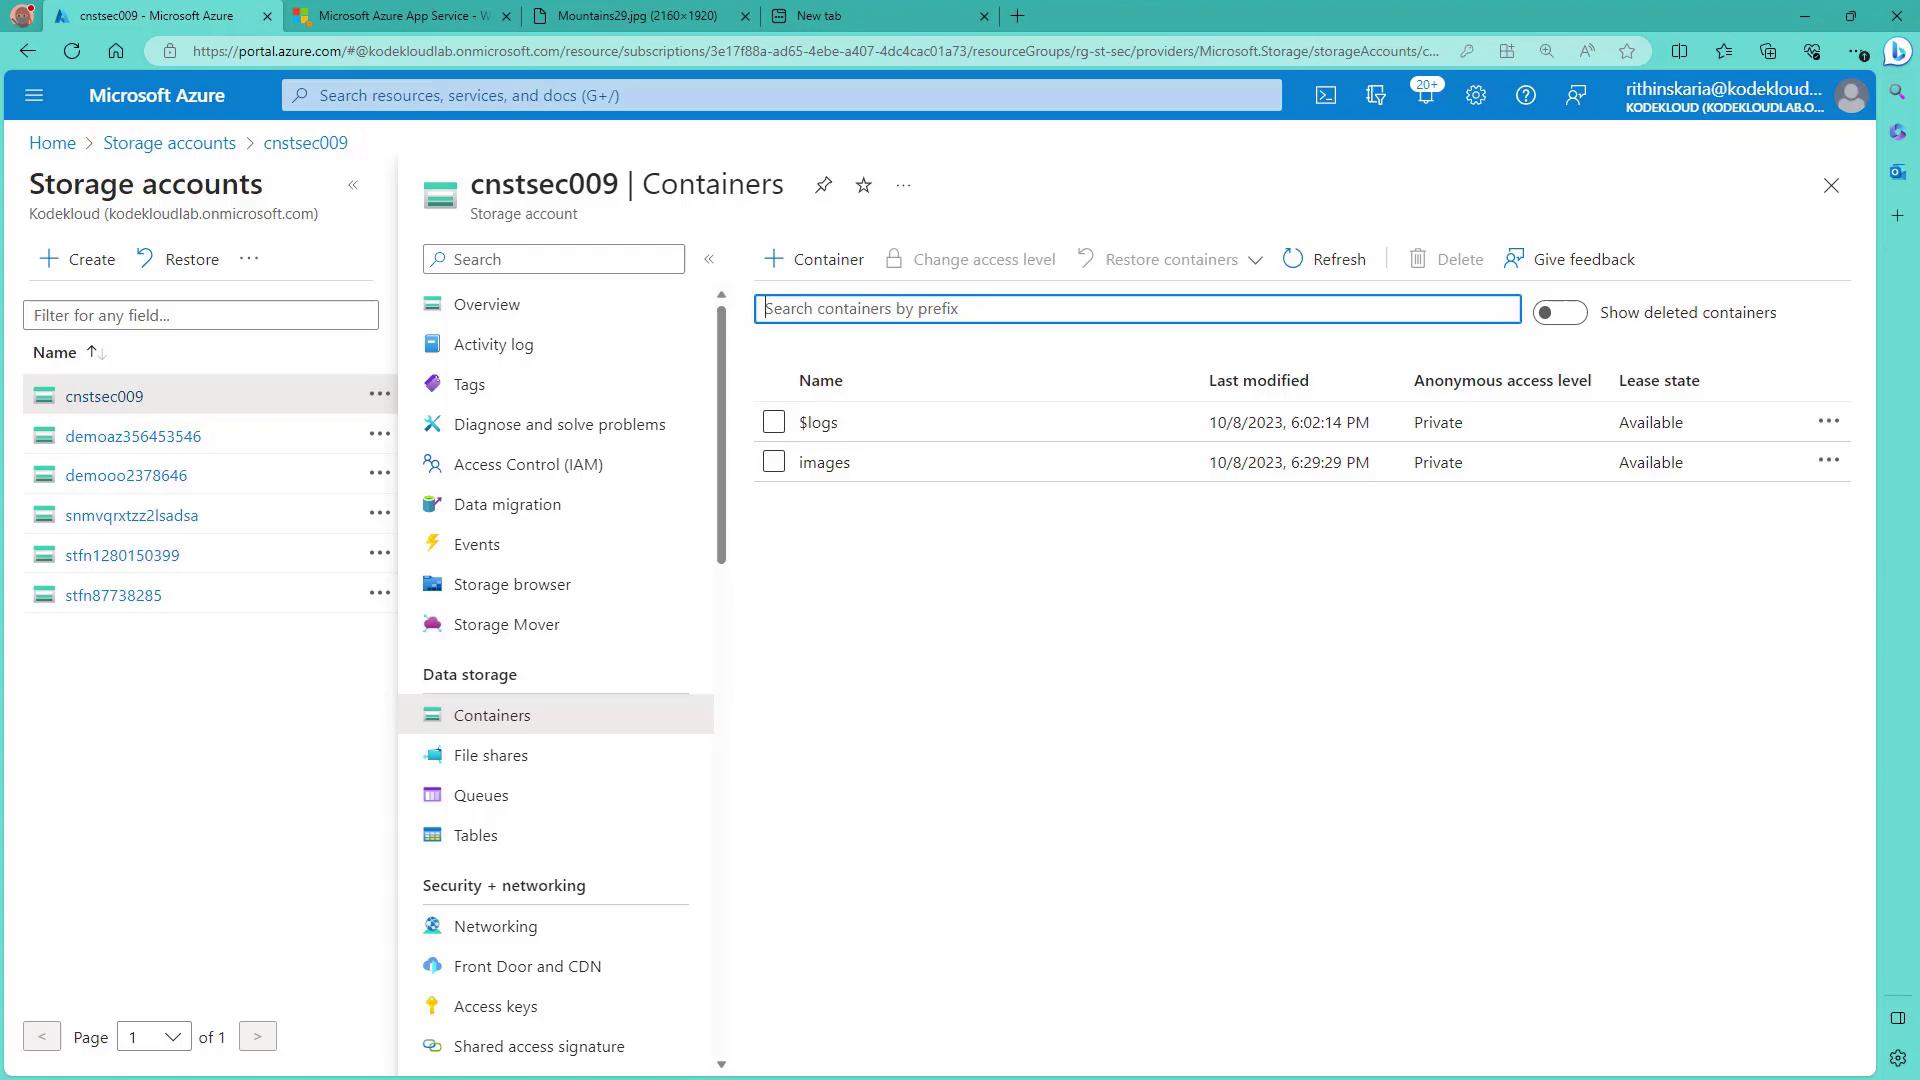Focus the Search containers by prefix field
Image resolution: width=1920 pixels, height=1080 pixels.
click(x=1137, y=309)
